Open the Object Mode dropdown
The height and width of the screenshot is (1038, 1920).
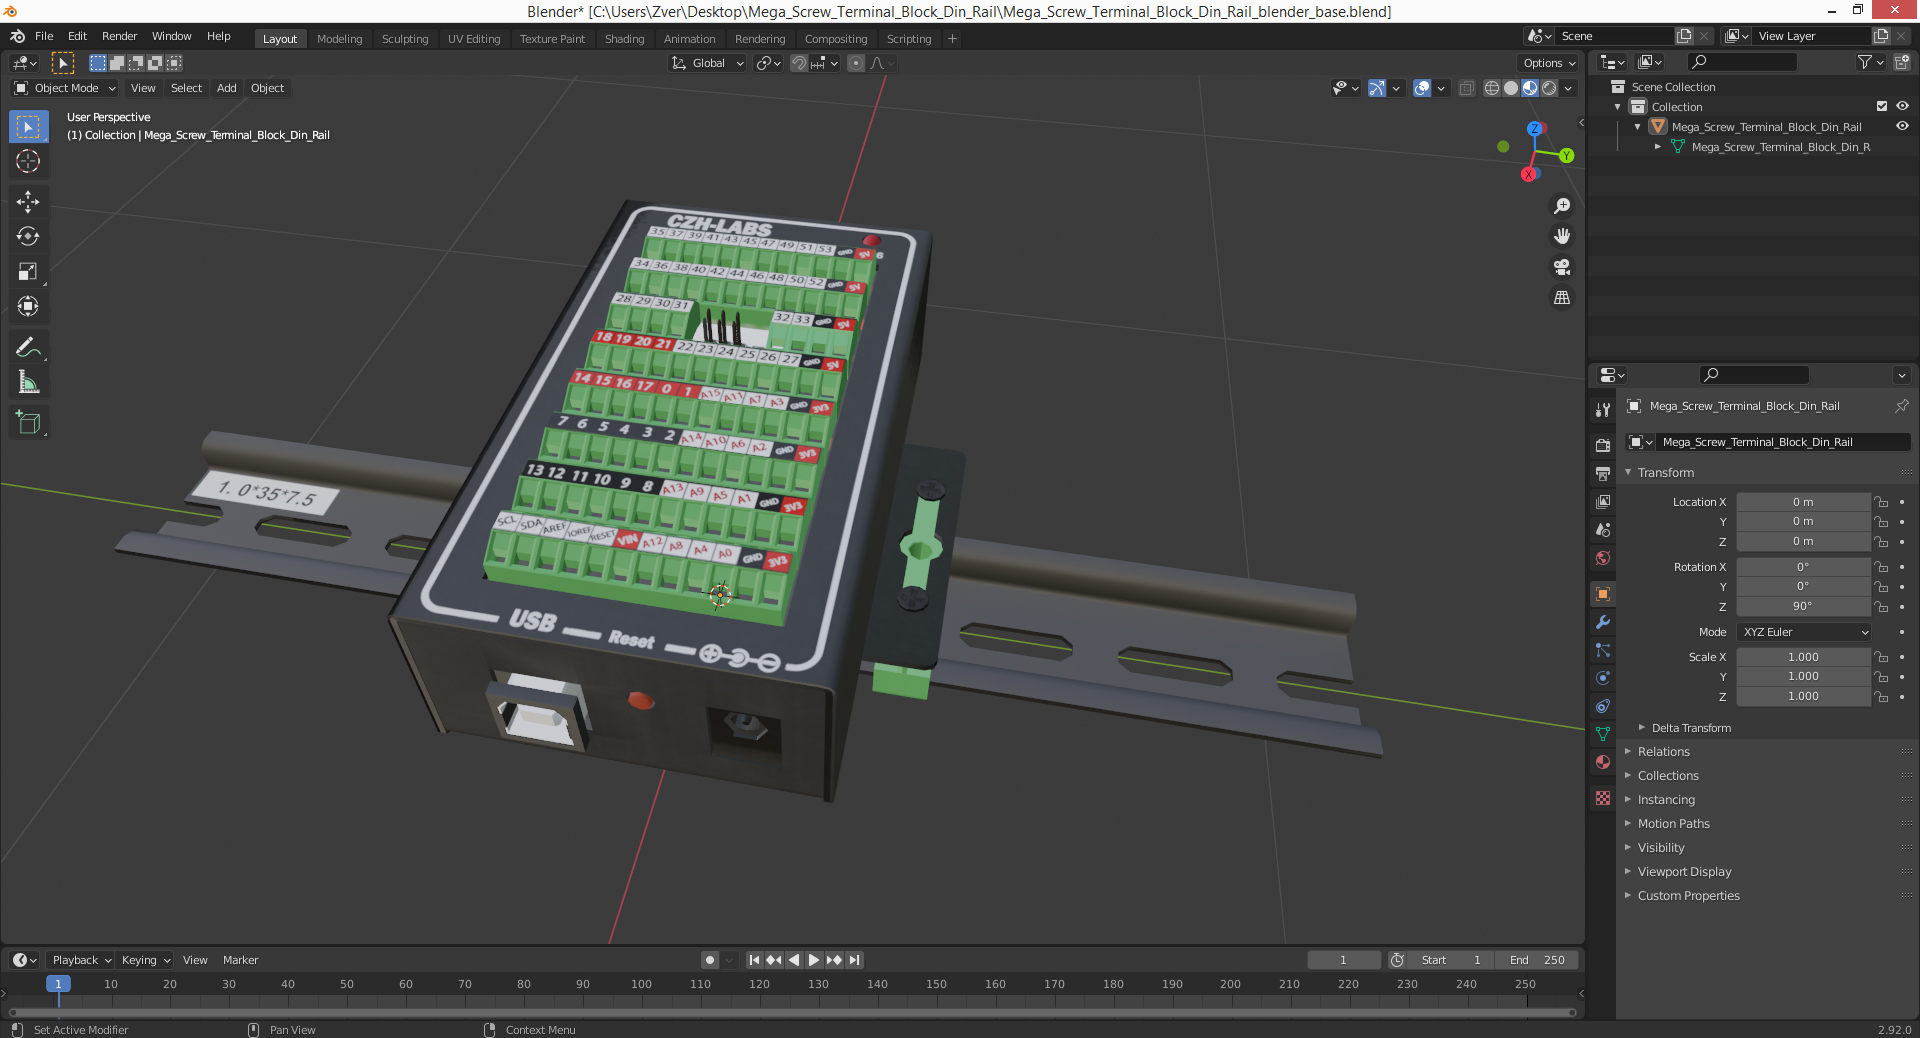point(66,88)
